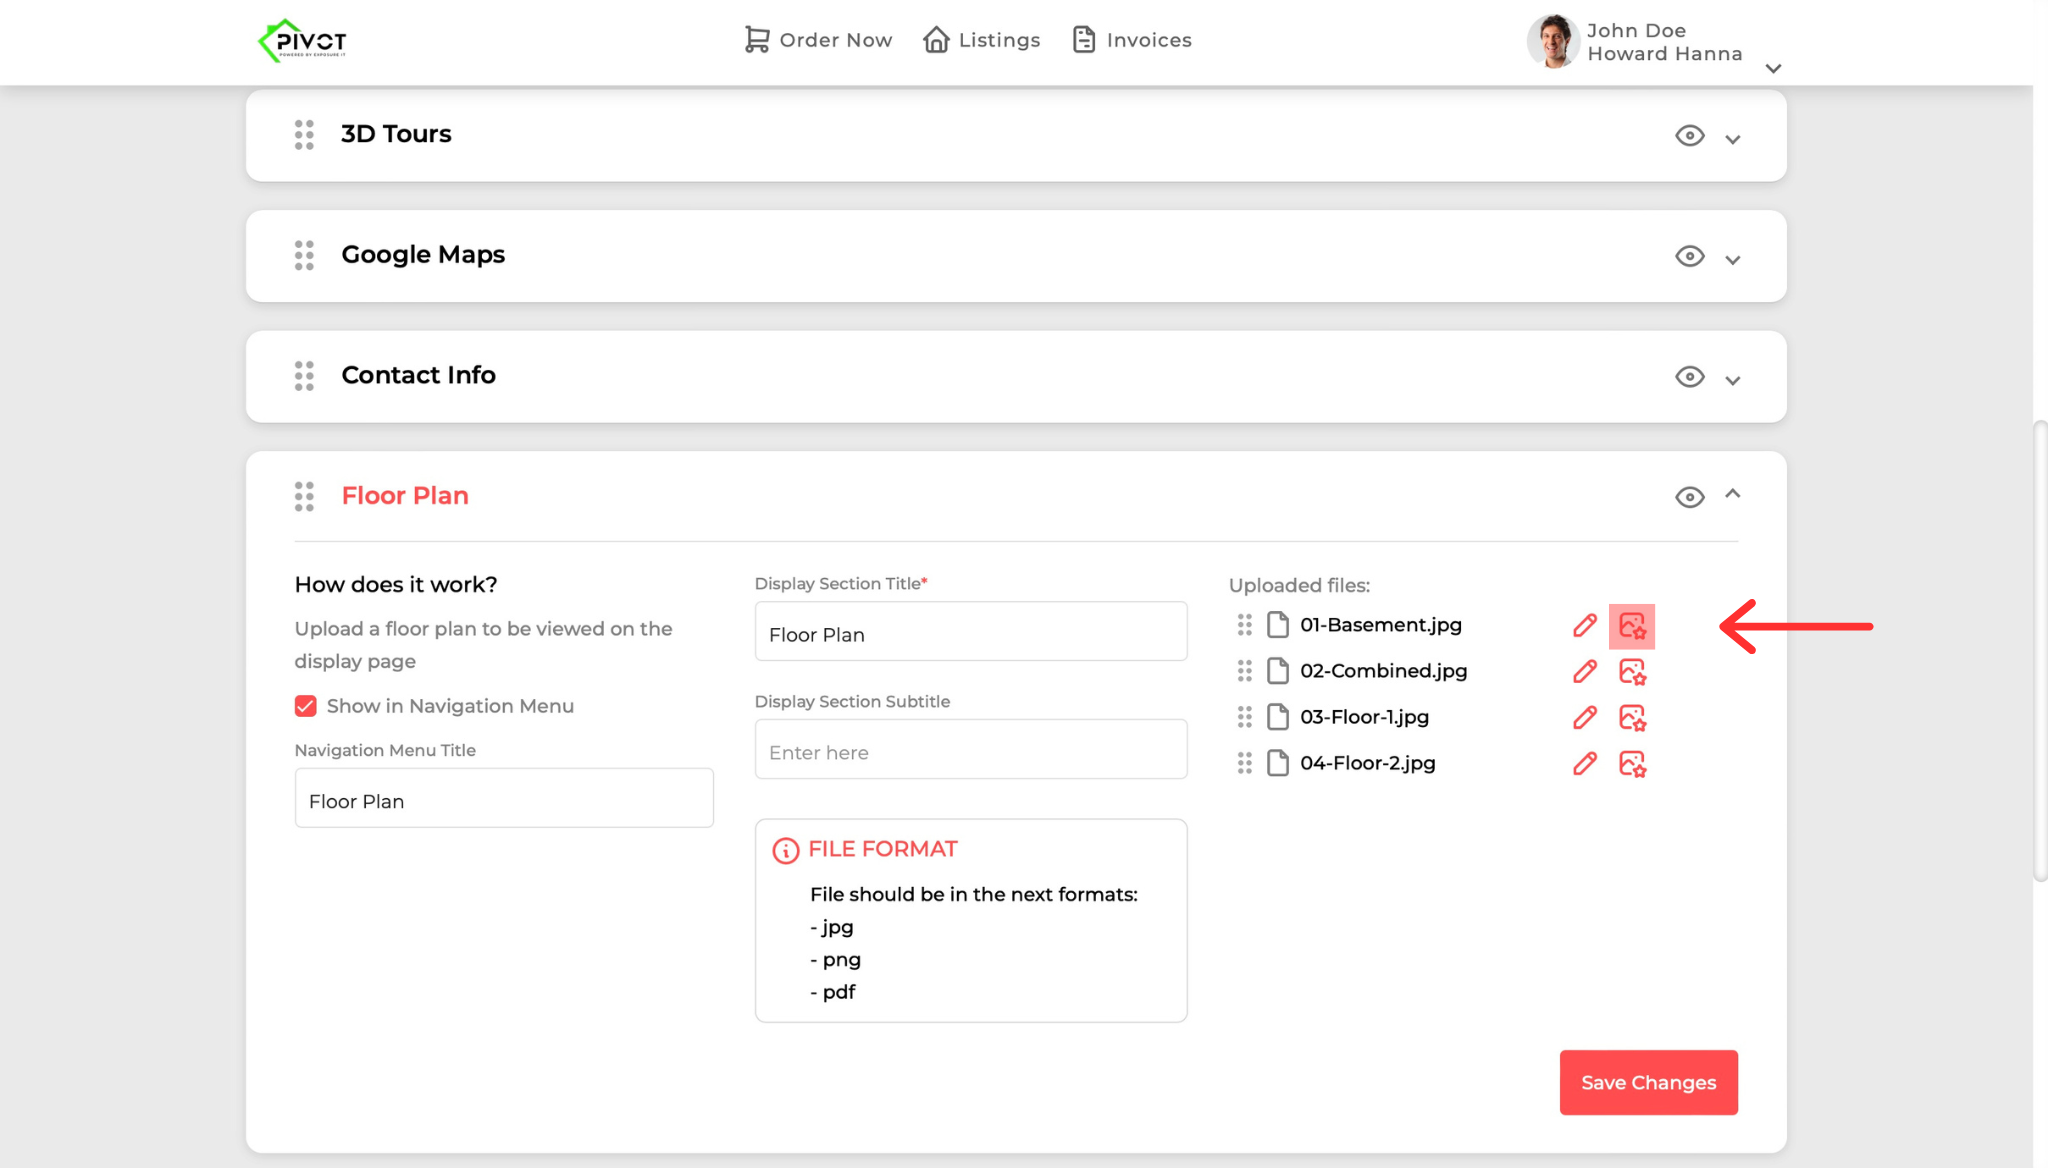
Task: Open Invoices from the top navigation
Action: pyautogui.click(x=1131, y=40)
